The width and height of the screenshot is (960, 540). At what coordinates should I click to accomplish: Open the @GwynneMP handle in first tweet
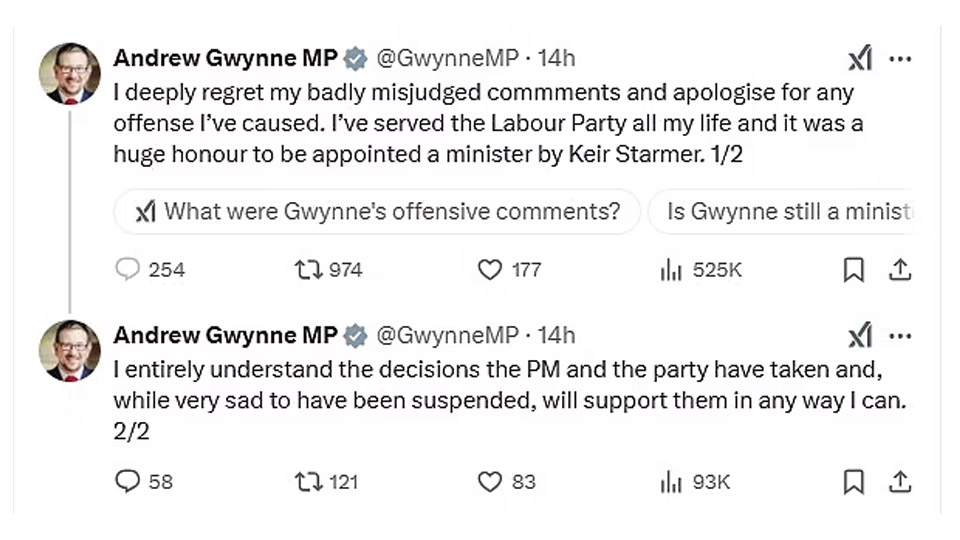click(446, 58)
